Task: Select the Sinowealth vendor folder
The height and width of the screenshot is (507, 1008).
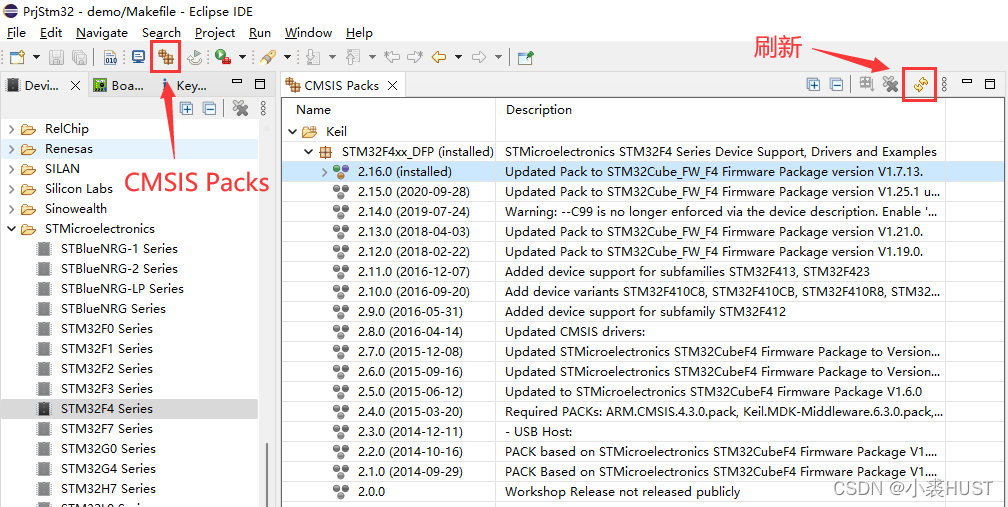Action: click(76, 209)
